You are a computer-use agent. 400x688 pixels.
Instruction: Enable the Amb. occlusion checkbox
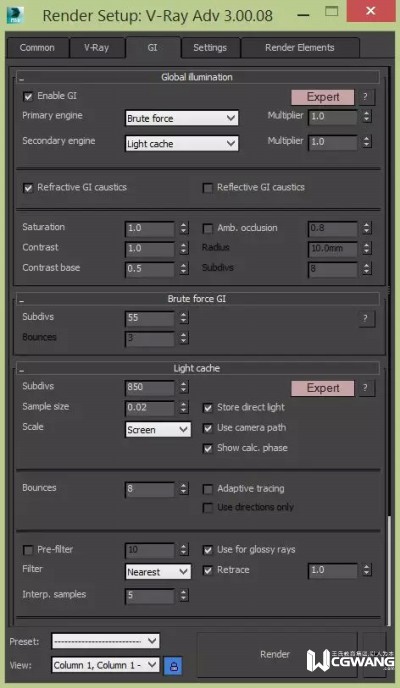207,229
